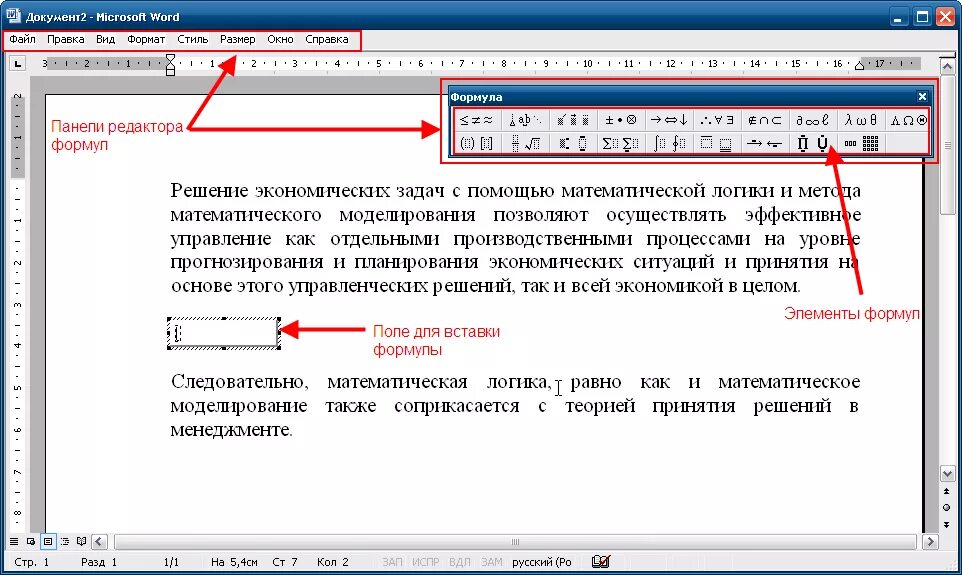Open the relational symbols palette (≤≠≈)

pos(476,120)
